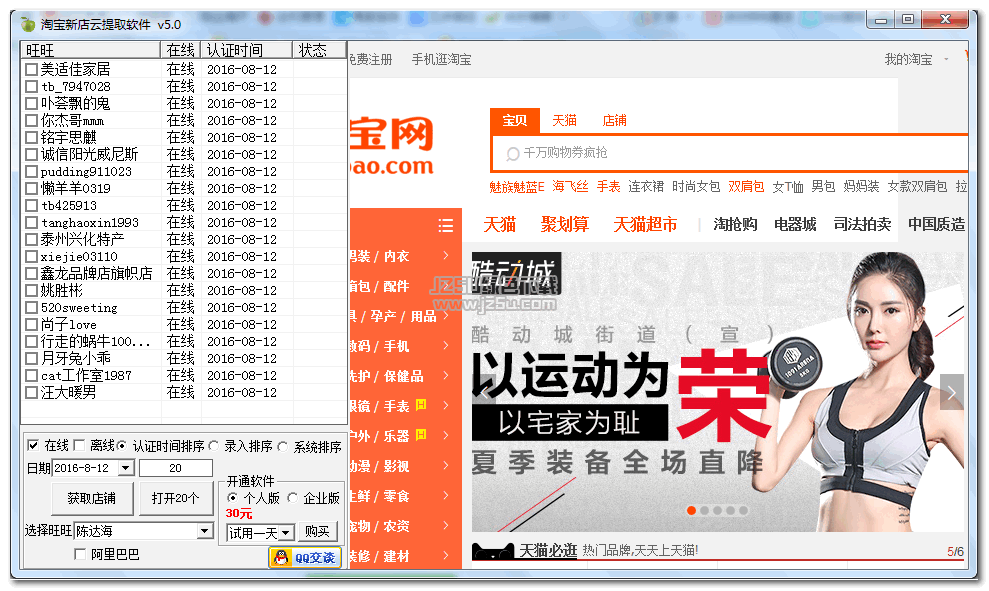
Task: Toggle the 在线 filter checkbox
Action: point(33,446)
